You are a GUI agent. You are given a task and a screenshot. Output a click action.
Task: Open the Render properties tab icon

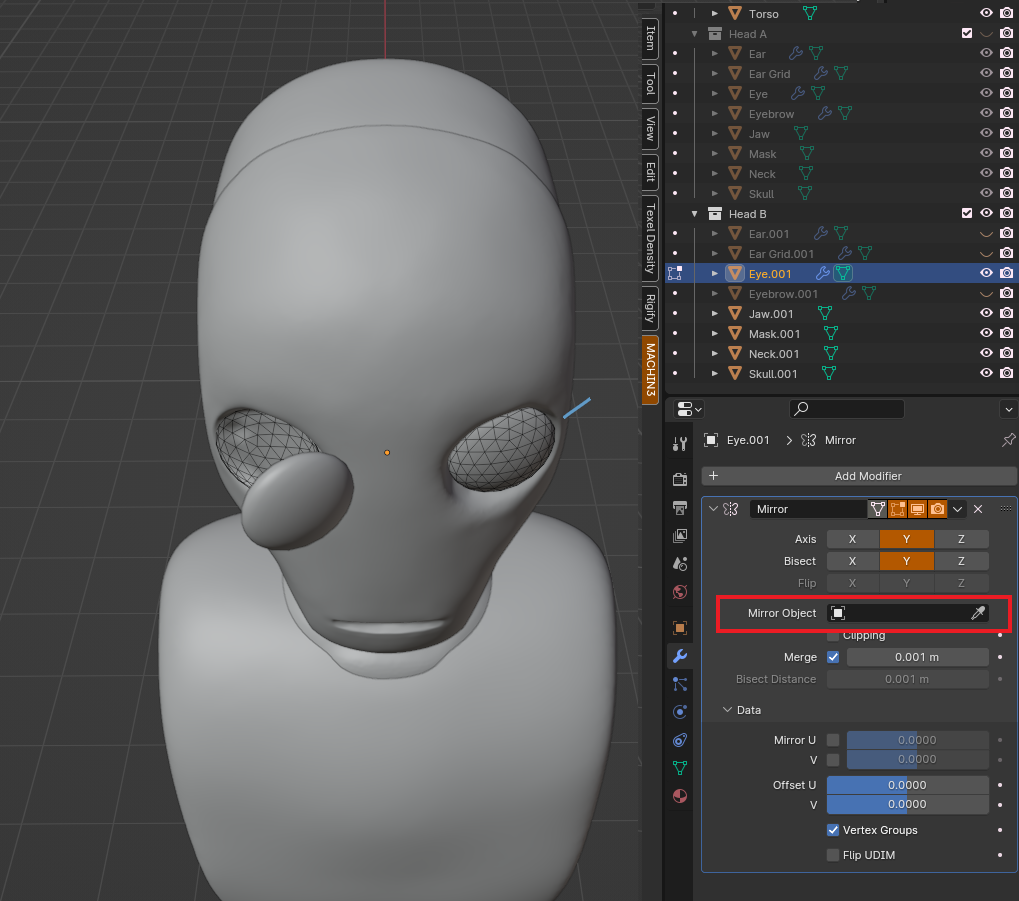pyautogui.click(x=680, y=480)
